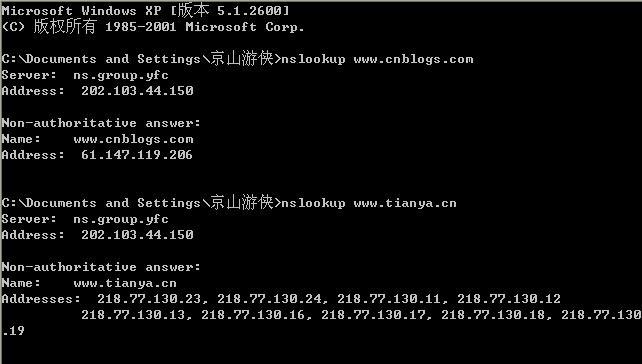Screen dimensions: 642x364
Task: Click the address 218.77.130.16
Action: click(x=253, y=315)
